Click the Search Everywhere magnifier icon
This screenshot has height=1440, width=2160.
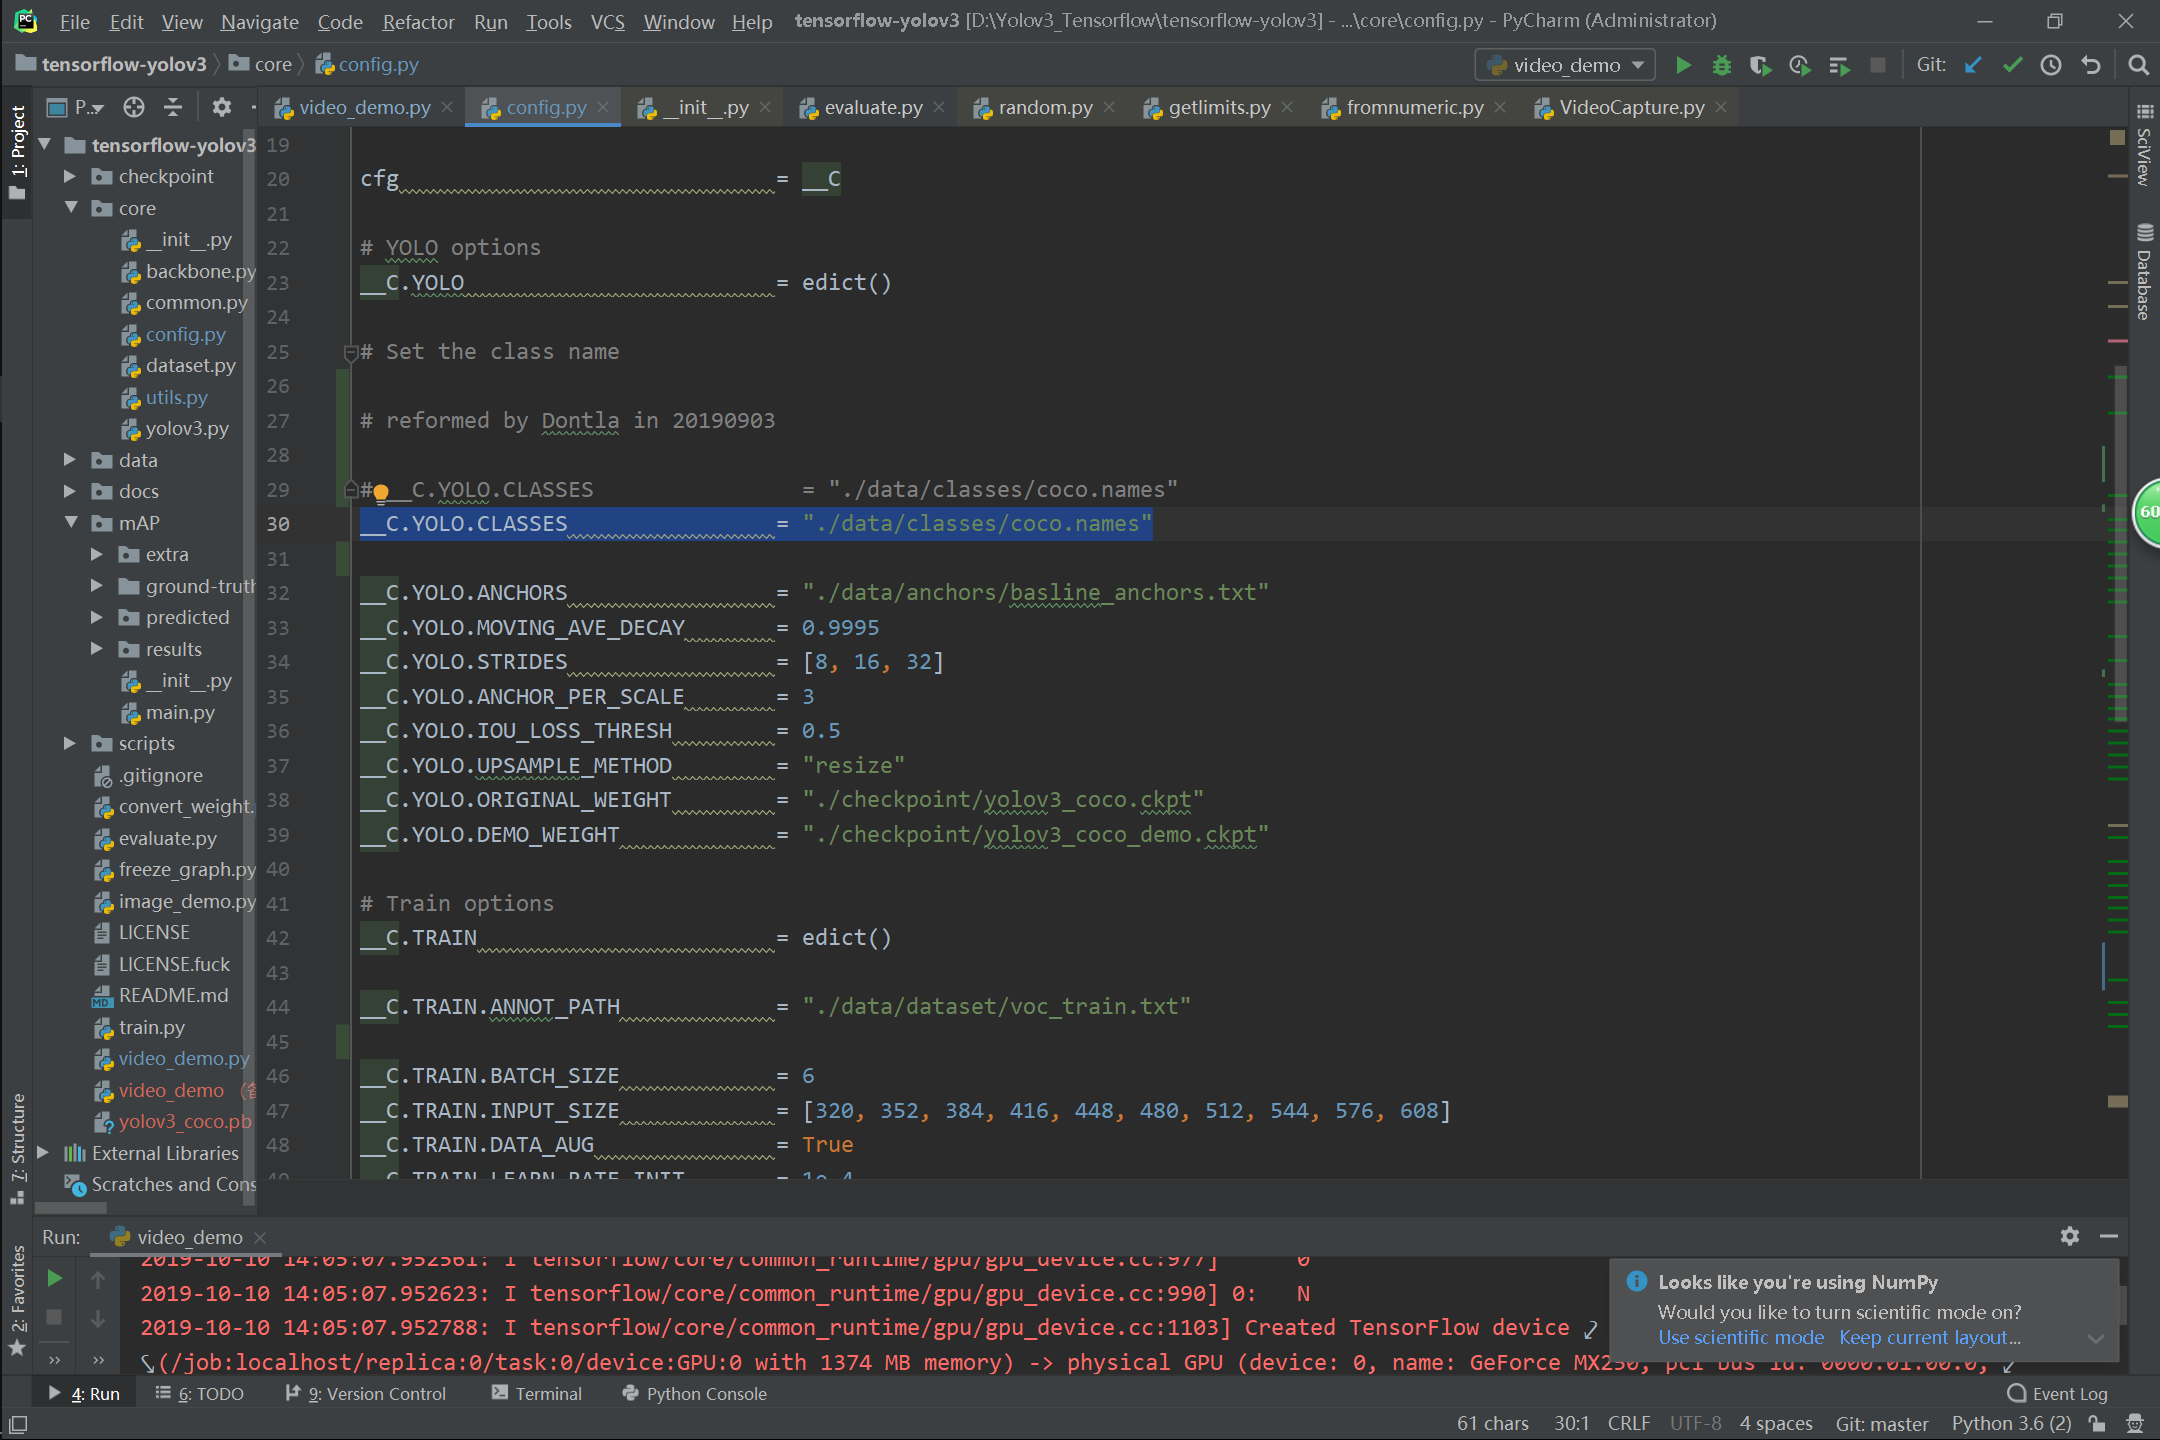(2138, 65)
